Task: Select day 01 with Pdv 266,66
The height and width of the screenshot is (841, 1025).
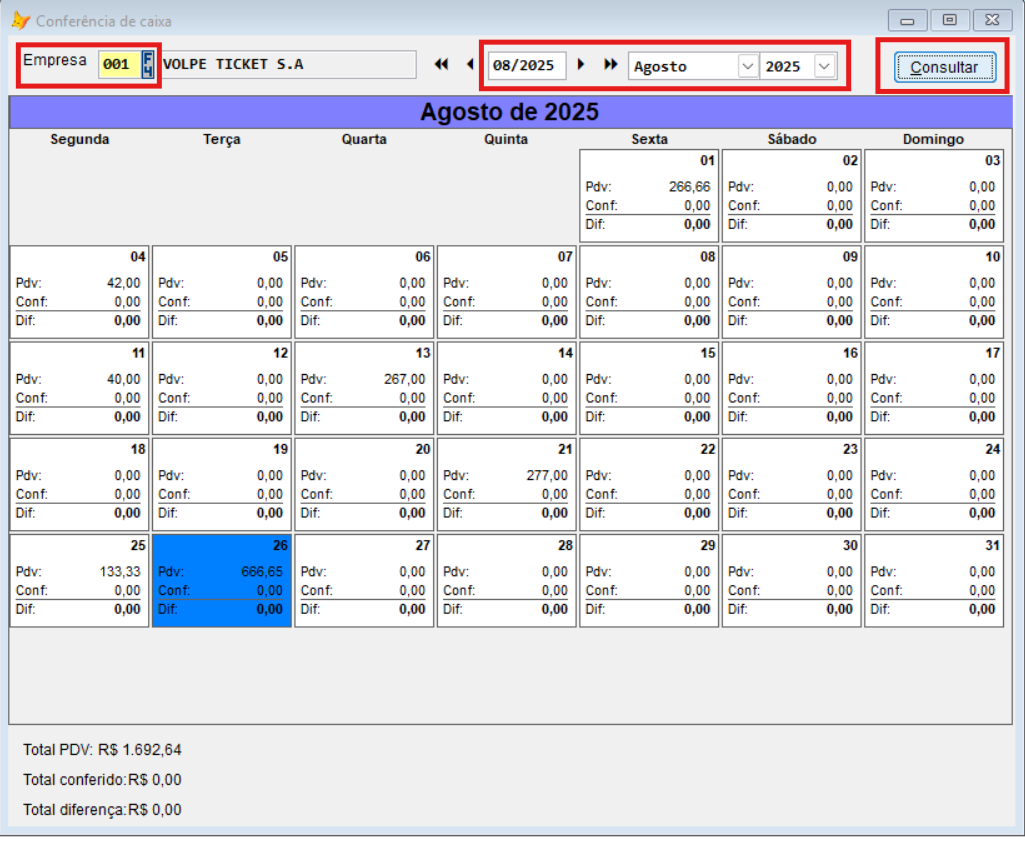Action: 649,196
